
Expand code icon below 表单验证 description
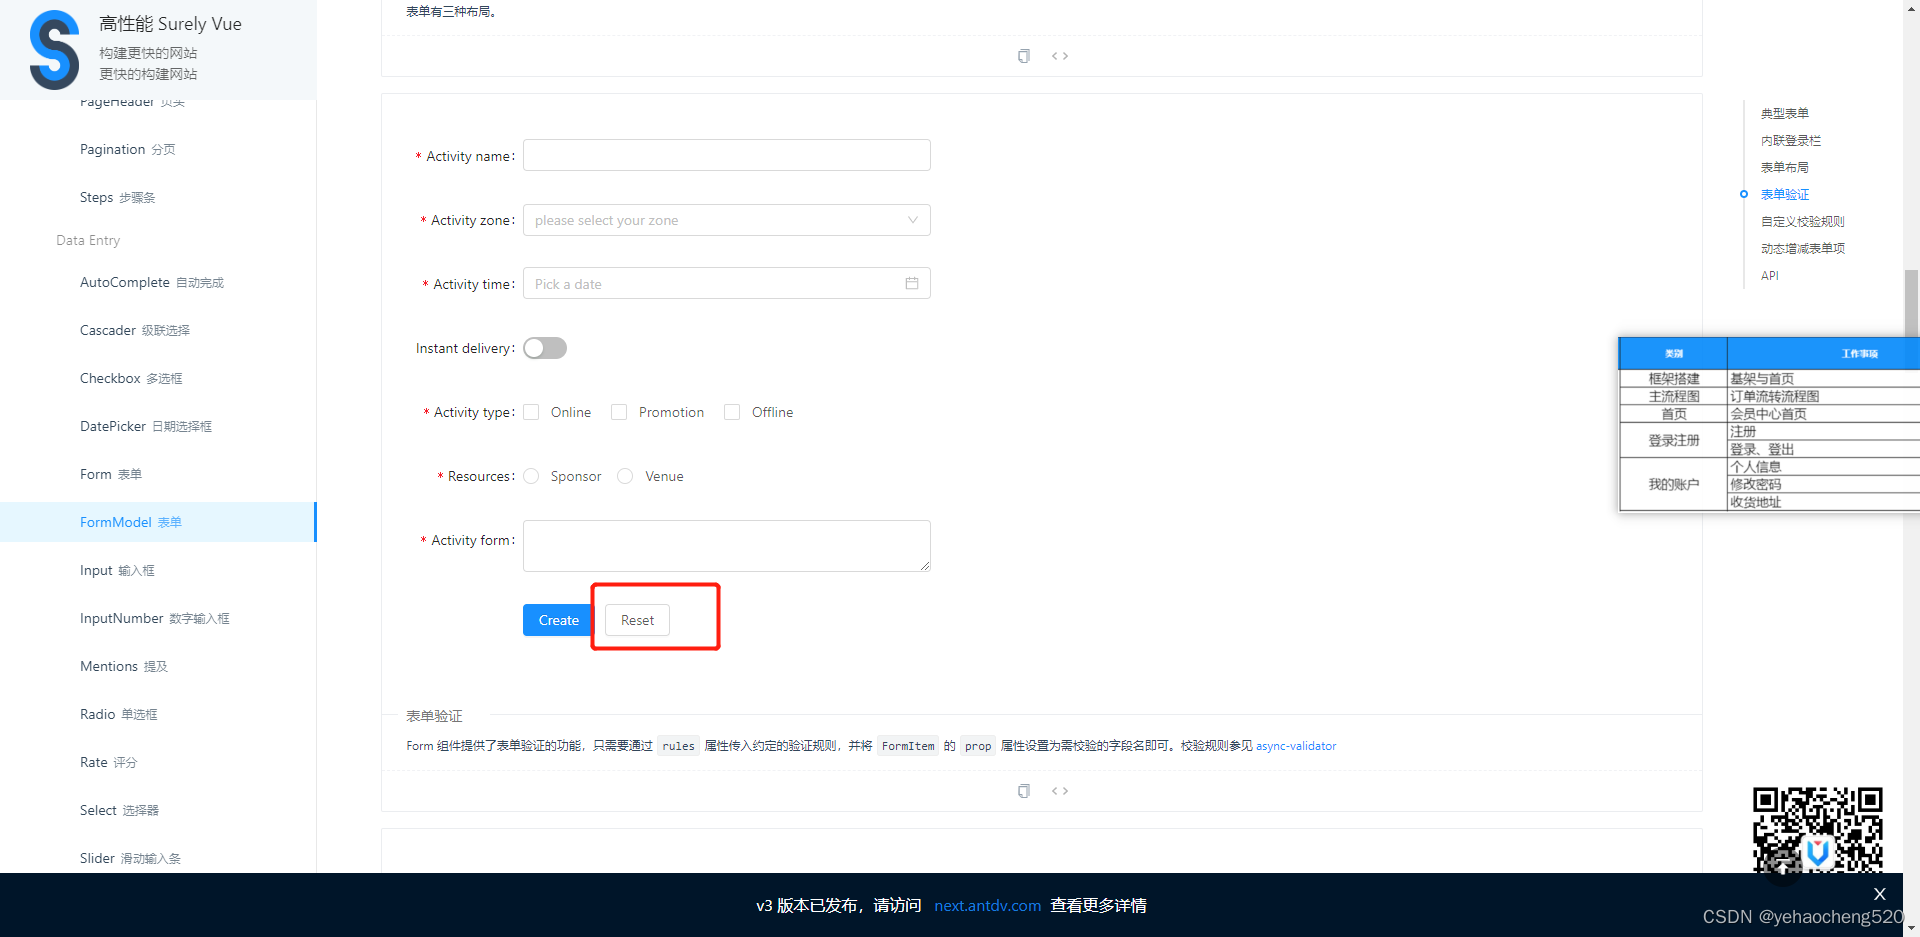point(1060,791)
